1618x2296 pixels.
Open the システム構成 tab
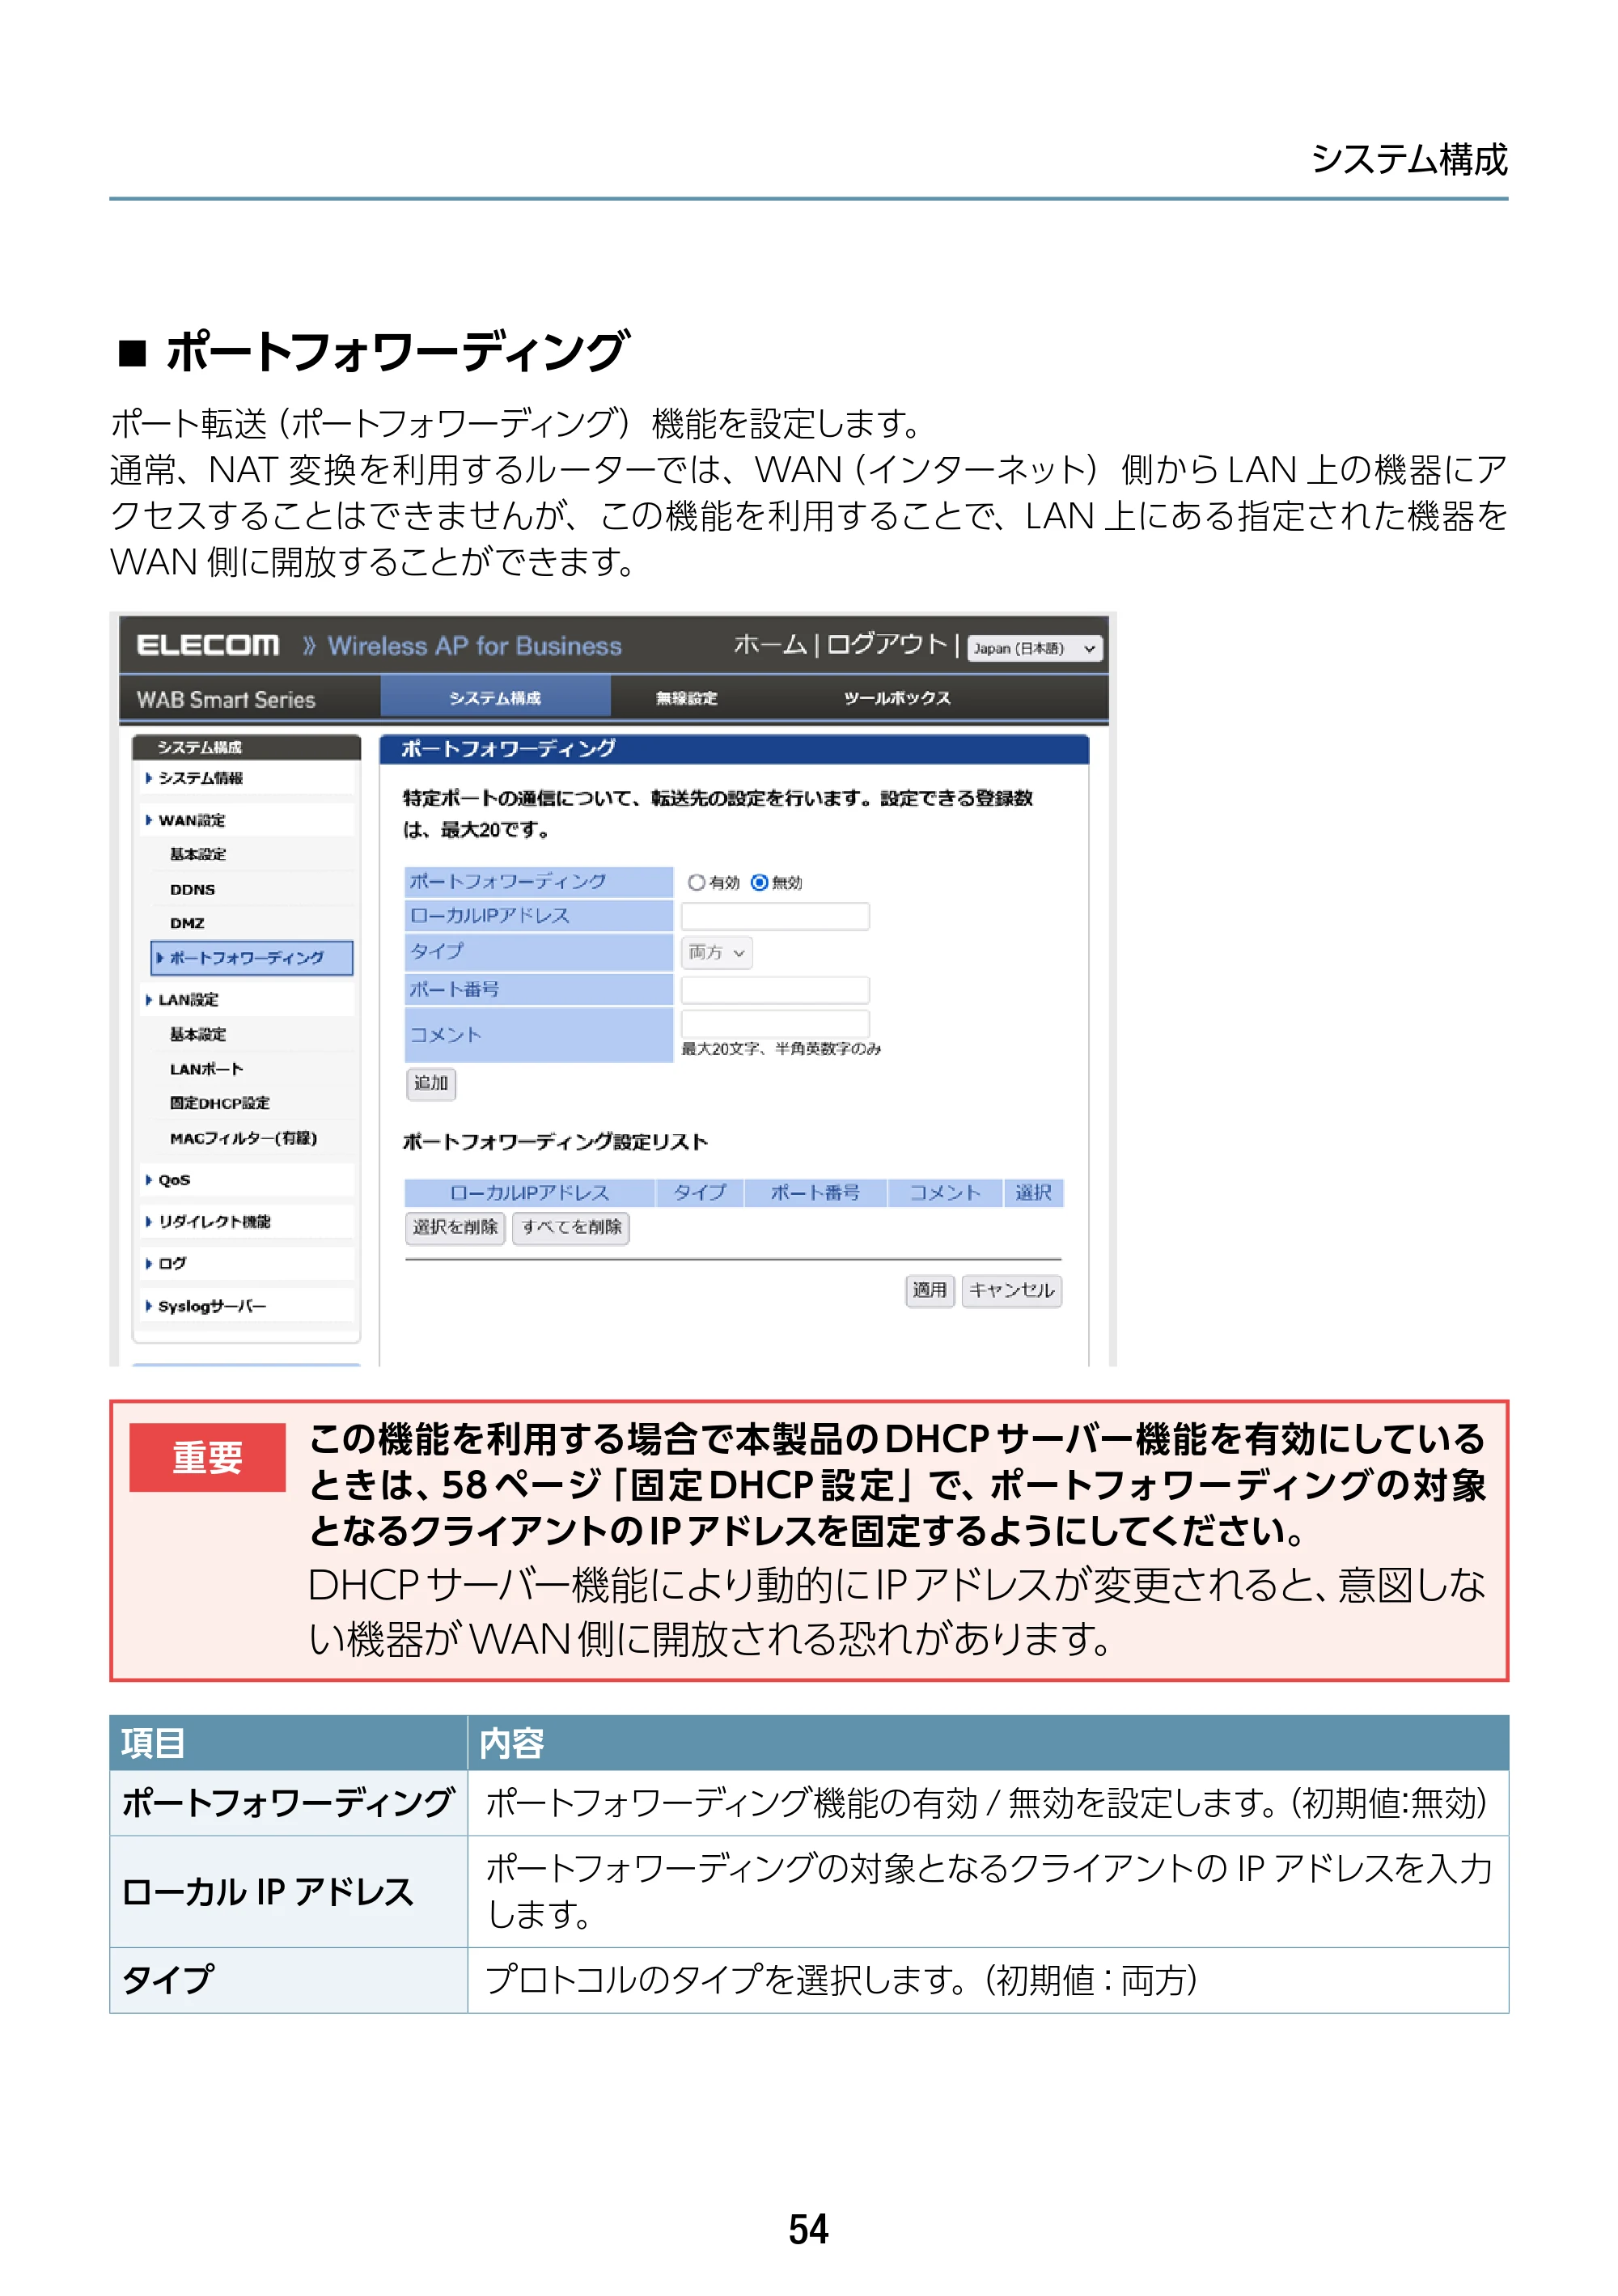coord(495,698)
